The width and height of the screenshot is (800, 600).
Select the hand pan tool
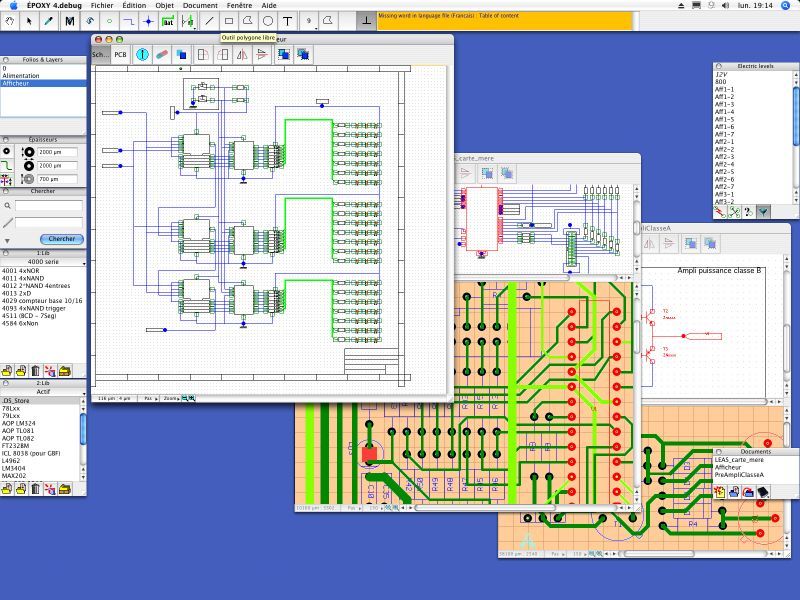pos(10,21)
